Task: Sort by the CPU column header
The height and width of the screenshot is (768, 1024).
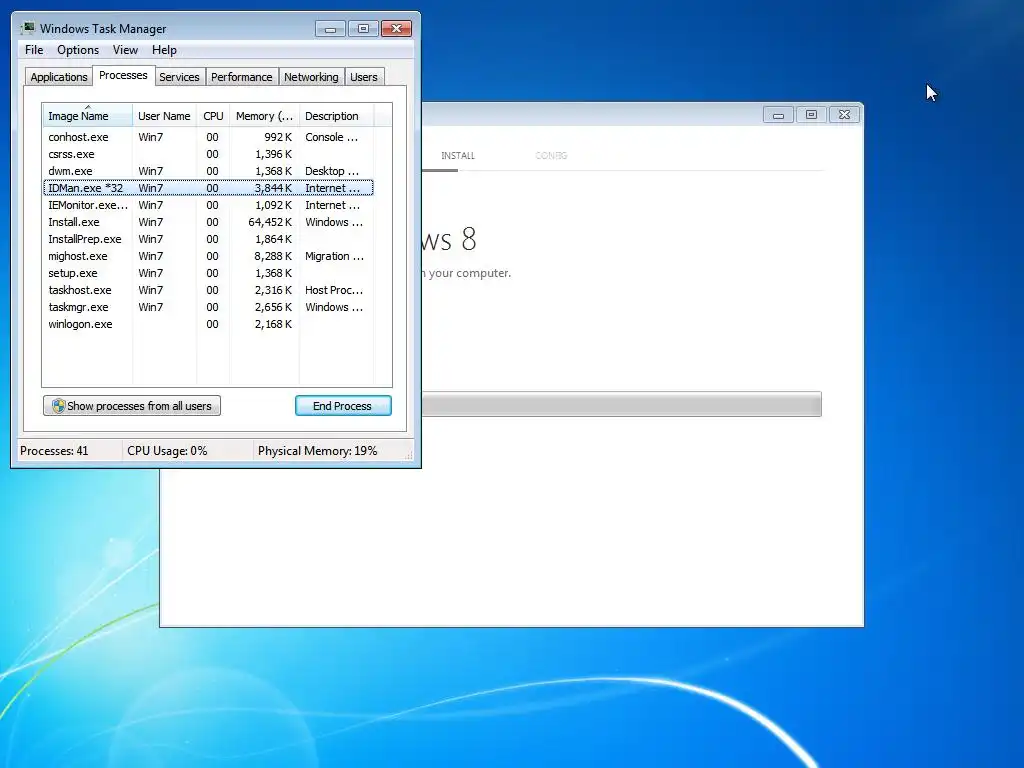Action: pos(213,116)
